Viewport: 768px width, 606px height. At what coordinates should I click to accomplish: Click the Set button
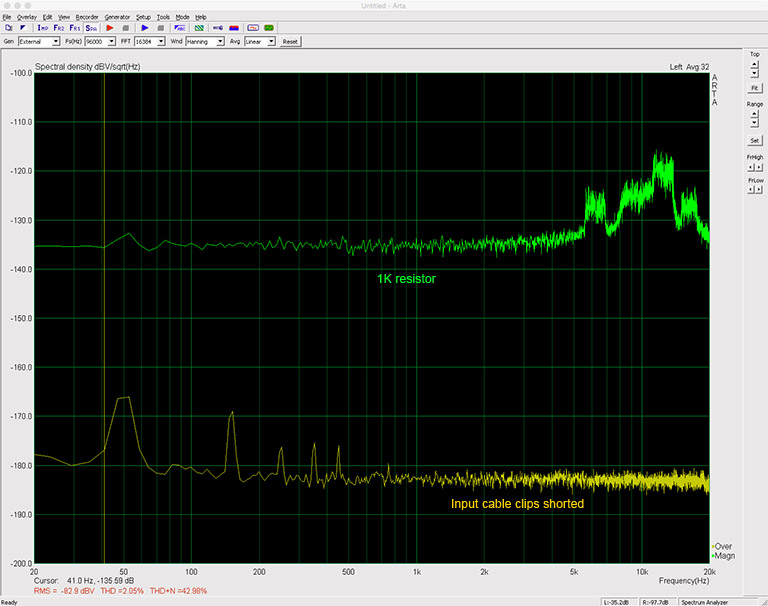(755, 141)
